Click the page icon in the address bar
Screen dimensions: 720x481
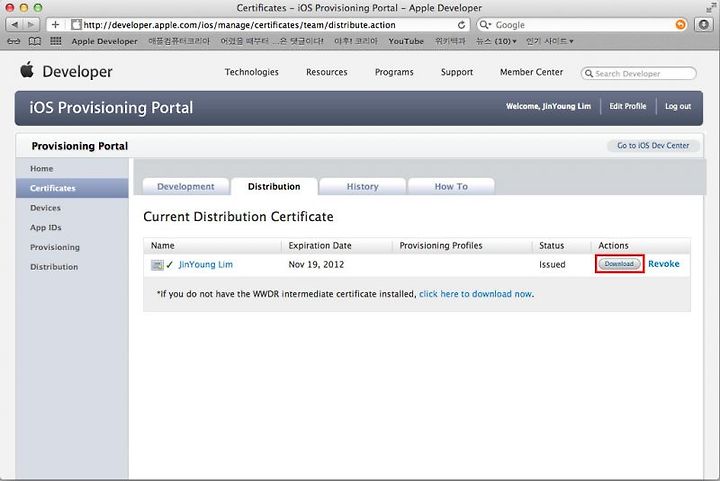(x=77, y=25)
